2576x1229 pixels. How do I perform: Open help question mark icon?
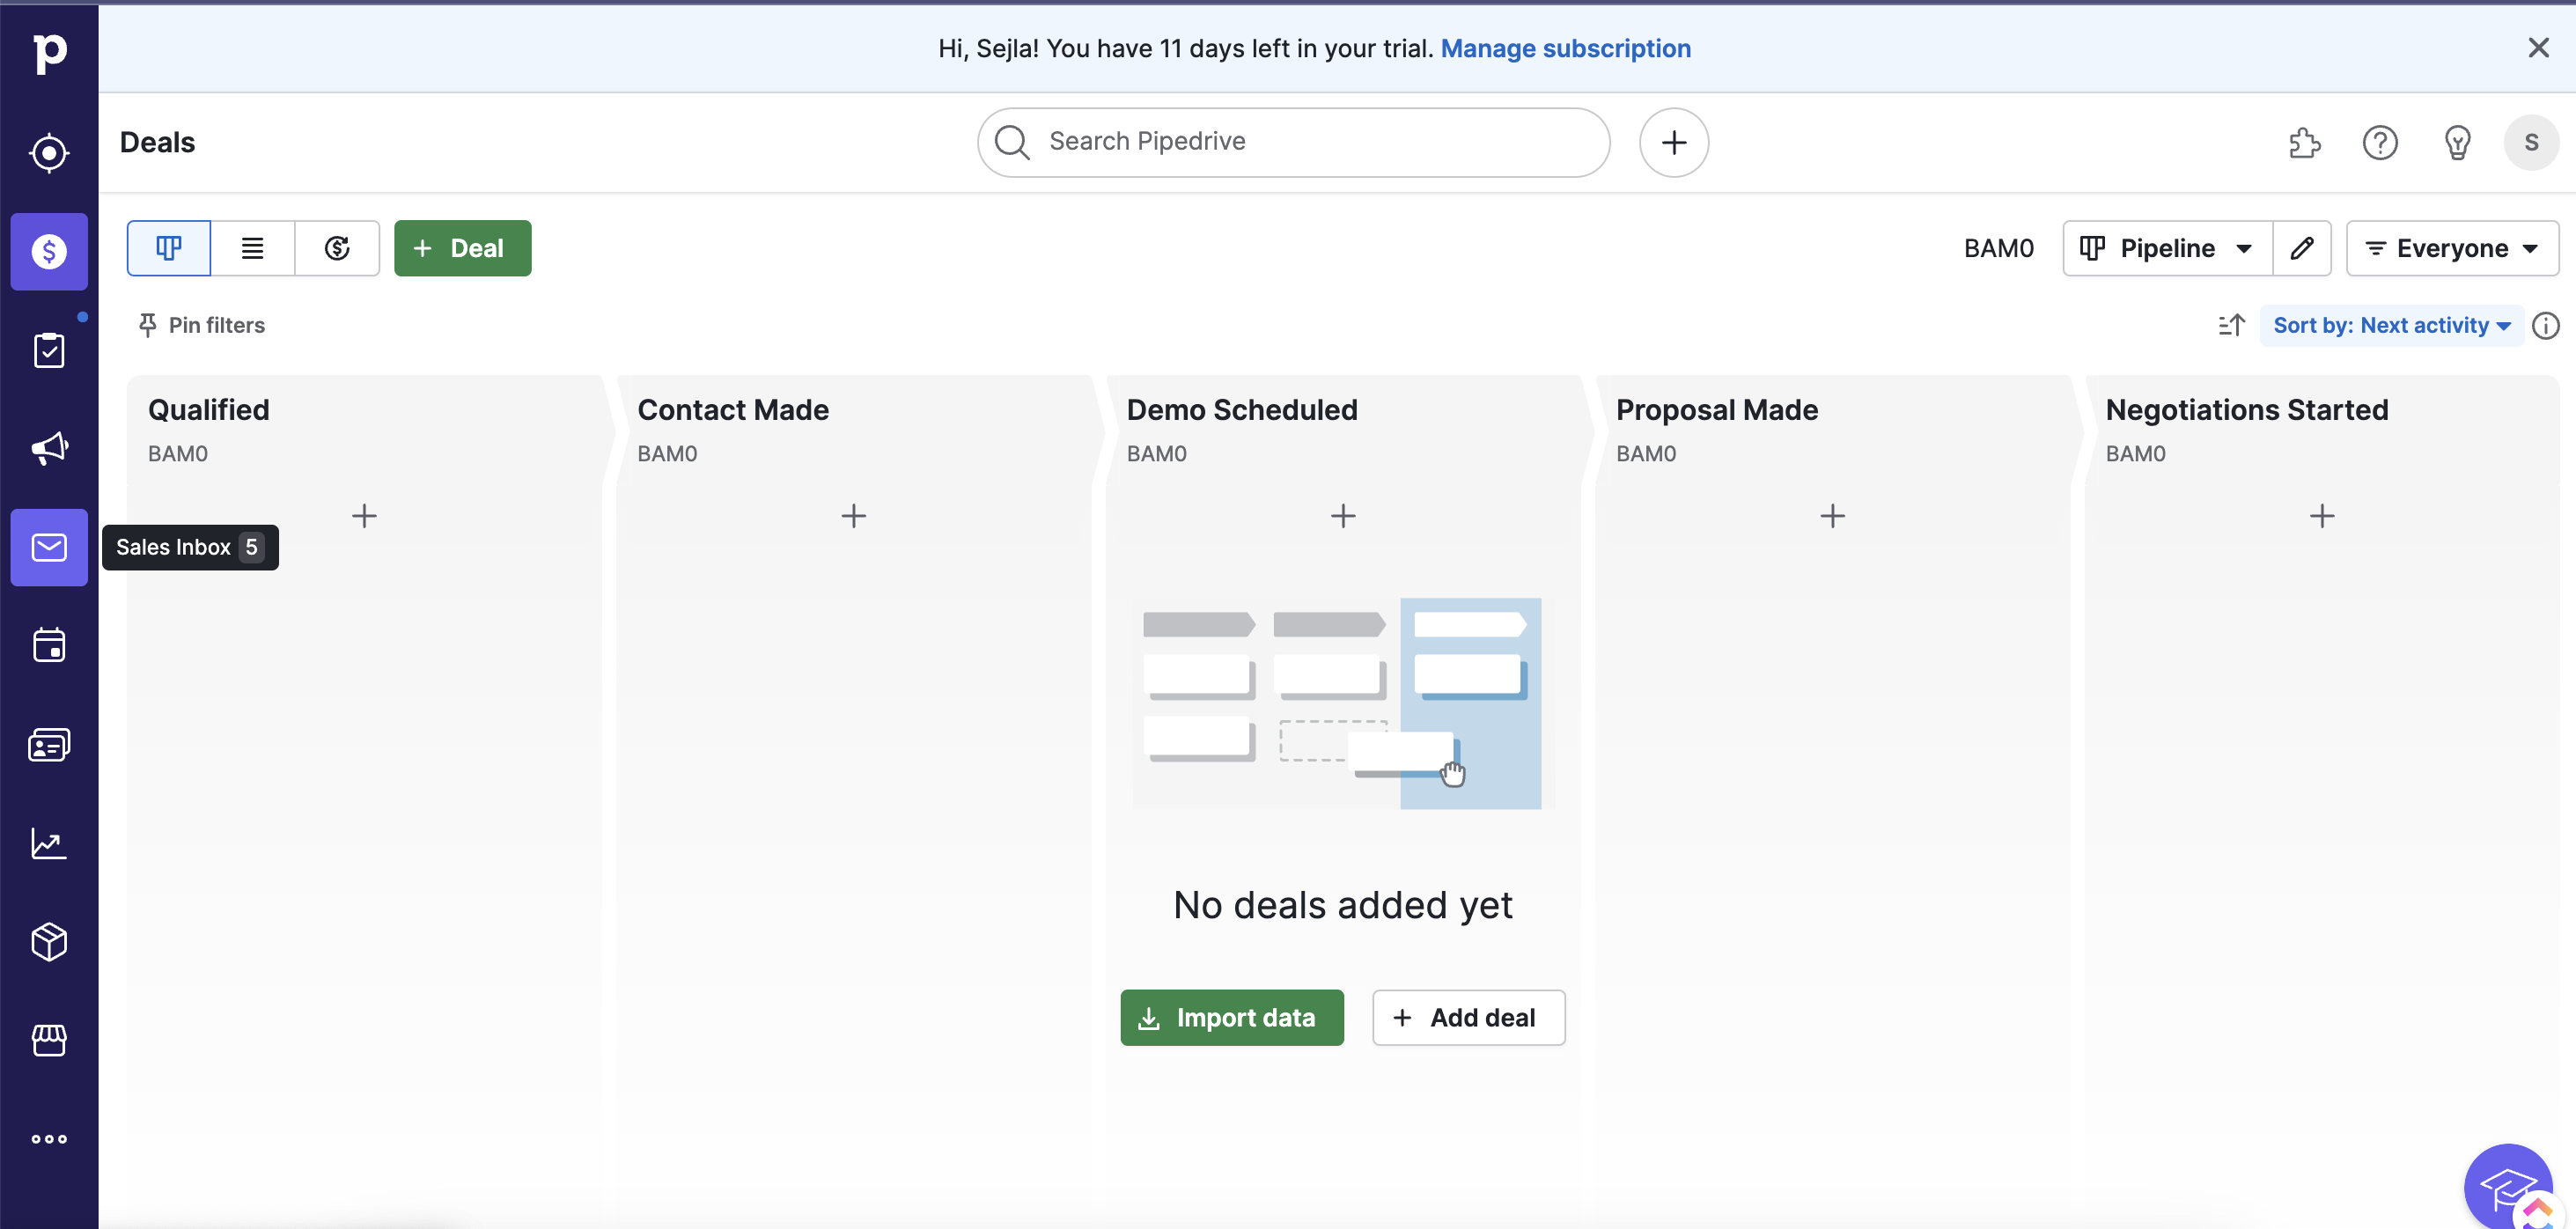[x=2380, y=142]
